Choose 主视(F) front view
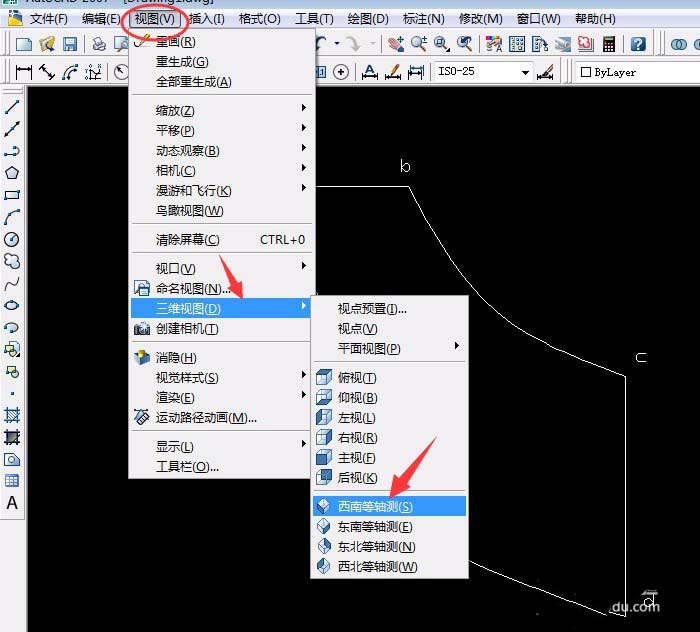This screenshot has height=632, width=700. click(x=389, y=457)
